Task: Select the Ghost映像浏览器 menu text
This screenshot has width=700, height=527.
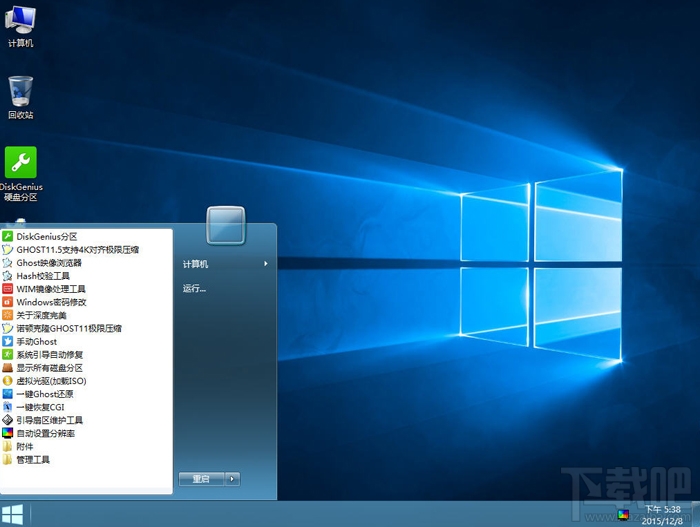Action: click(49, 263)
